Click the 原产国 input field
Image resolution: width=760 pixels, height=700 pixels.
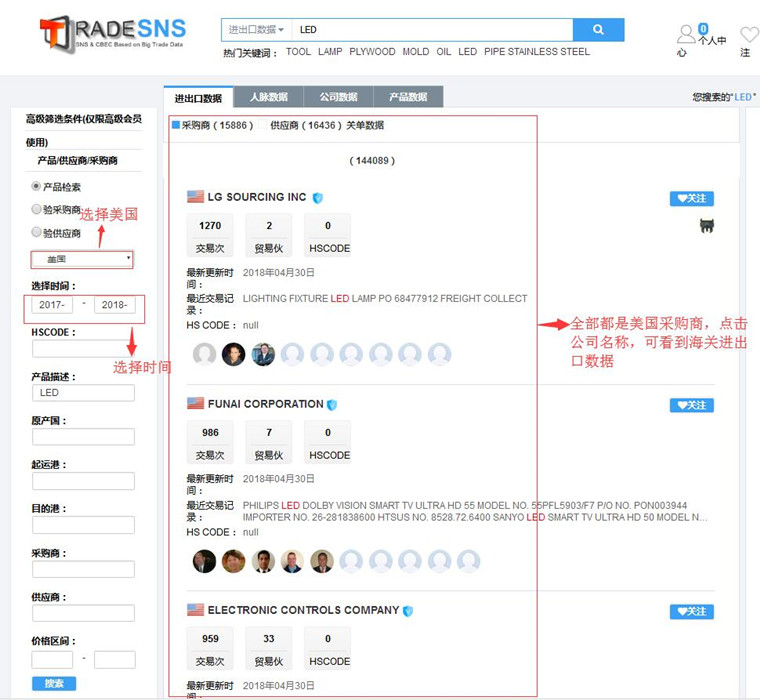click(83, 437)
